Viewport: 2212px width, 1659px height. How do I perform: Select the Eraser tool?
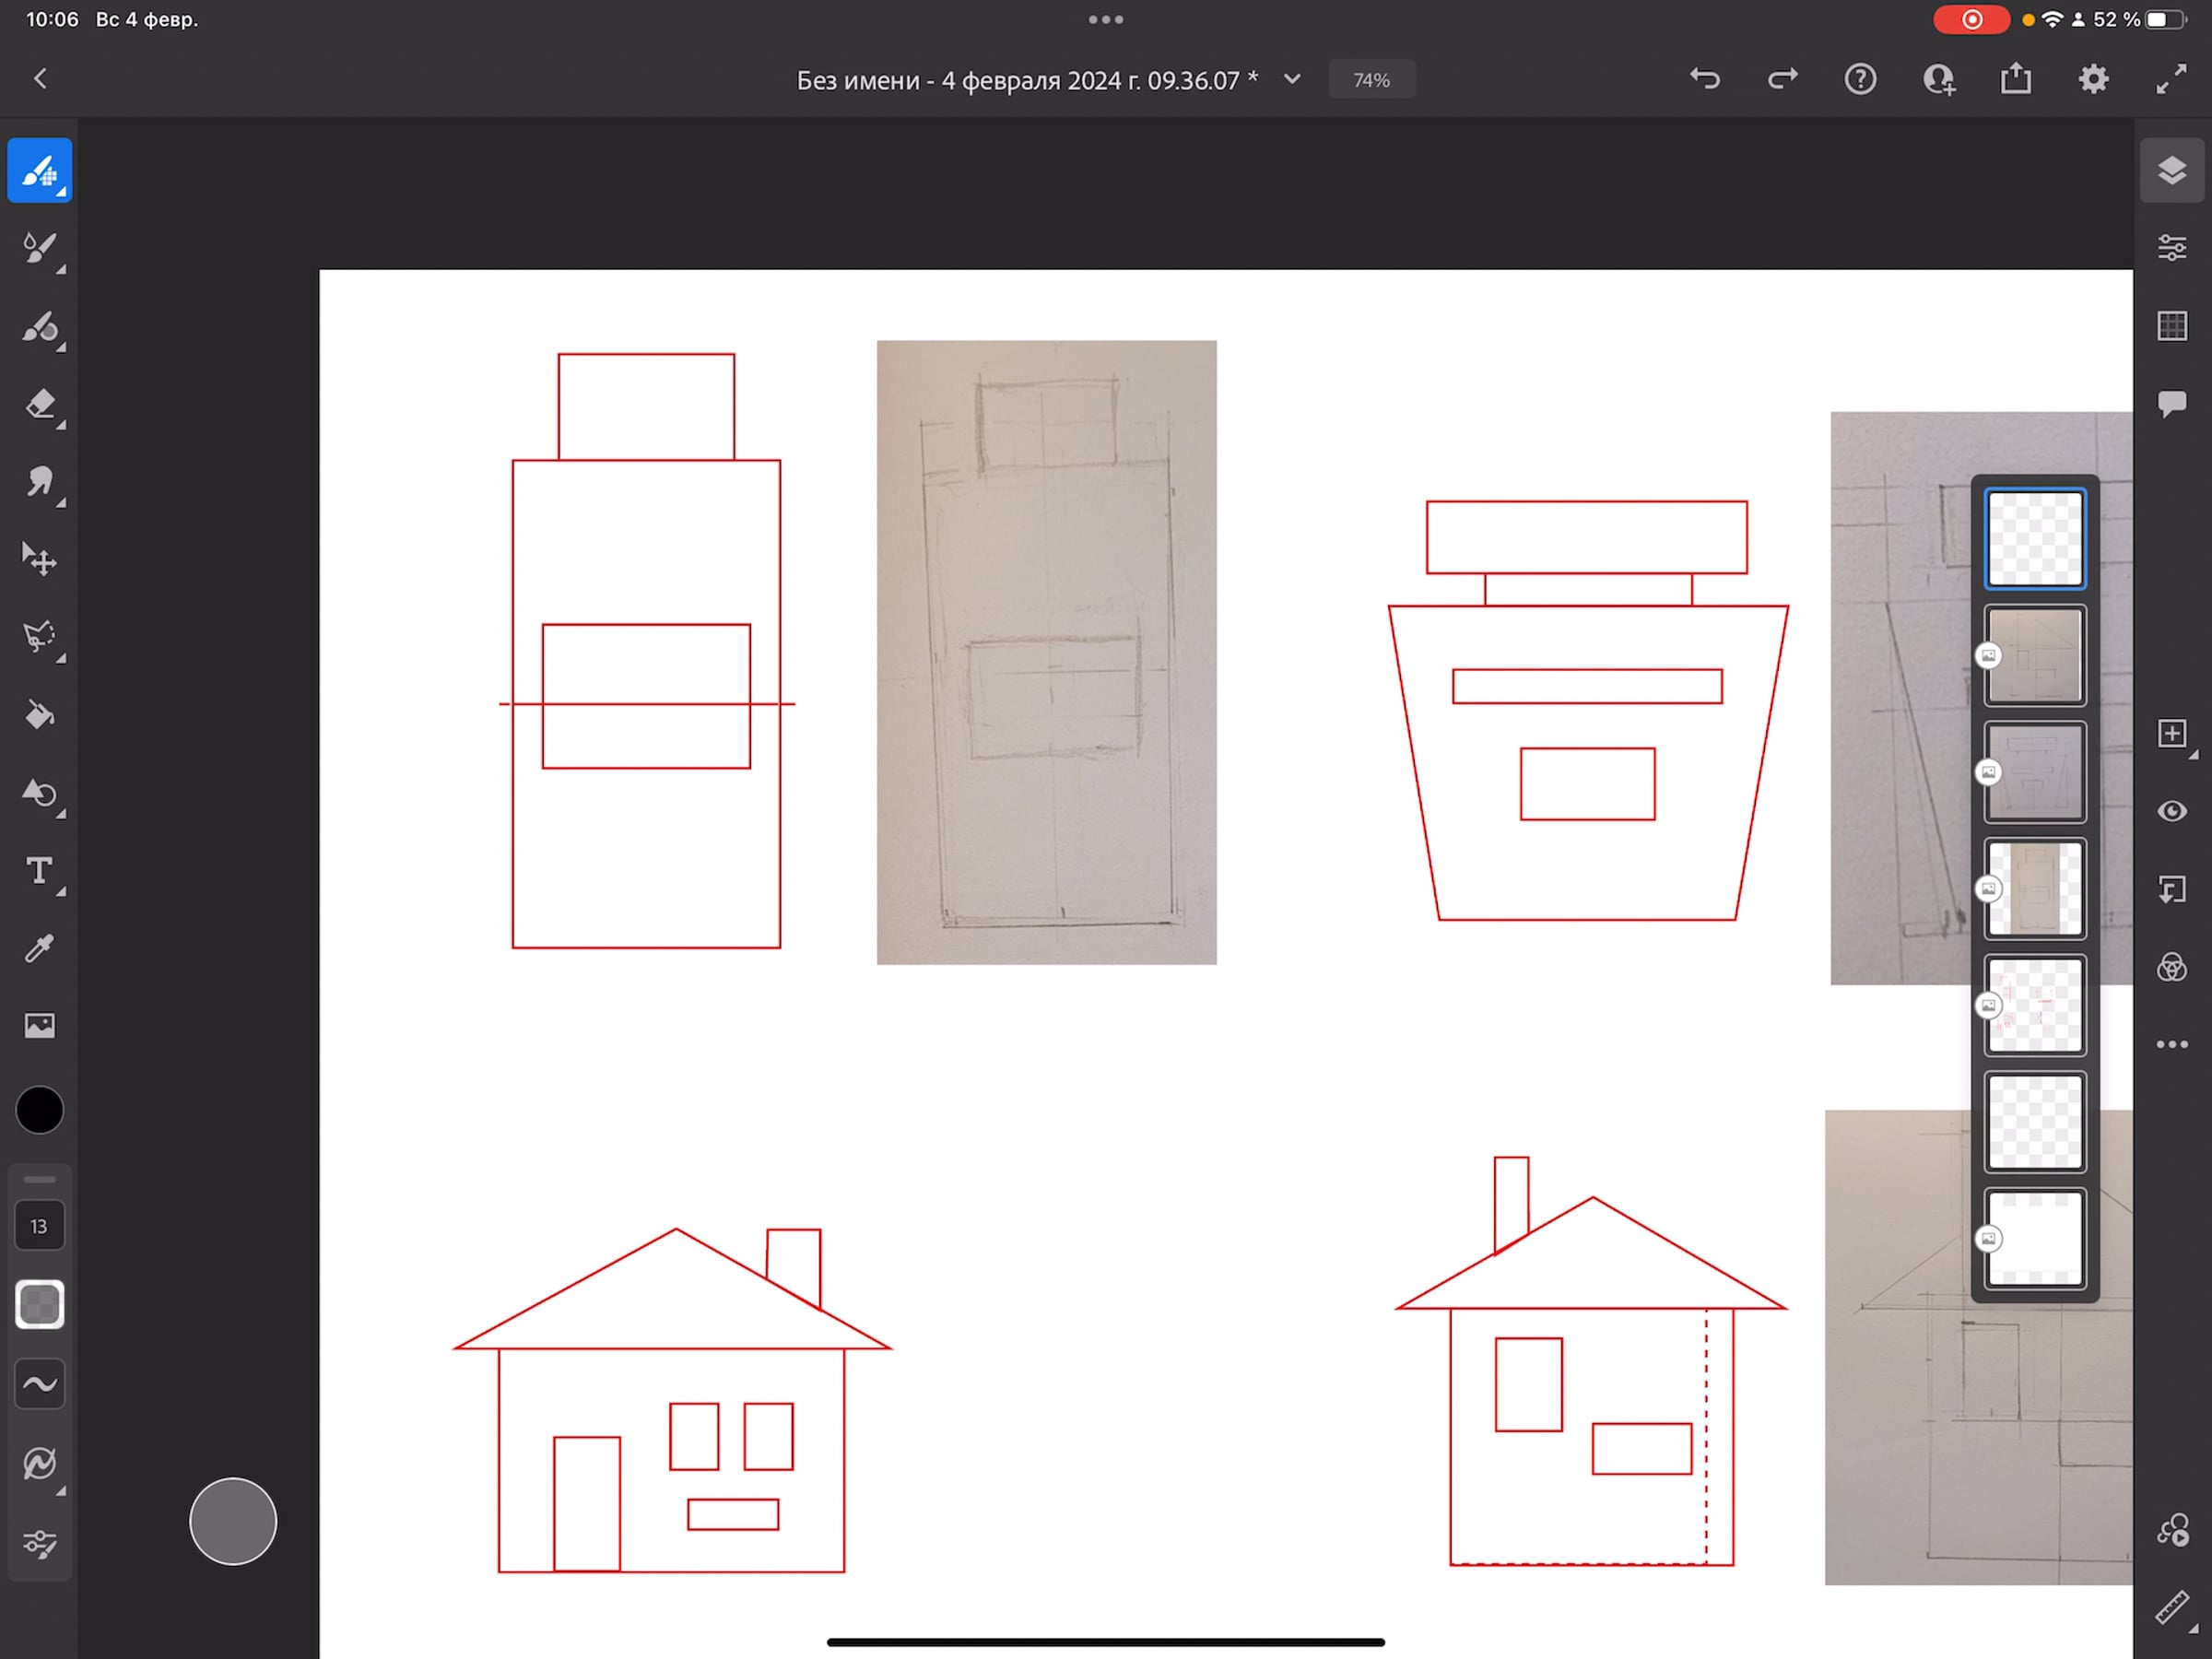(40, 404)
